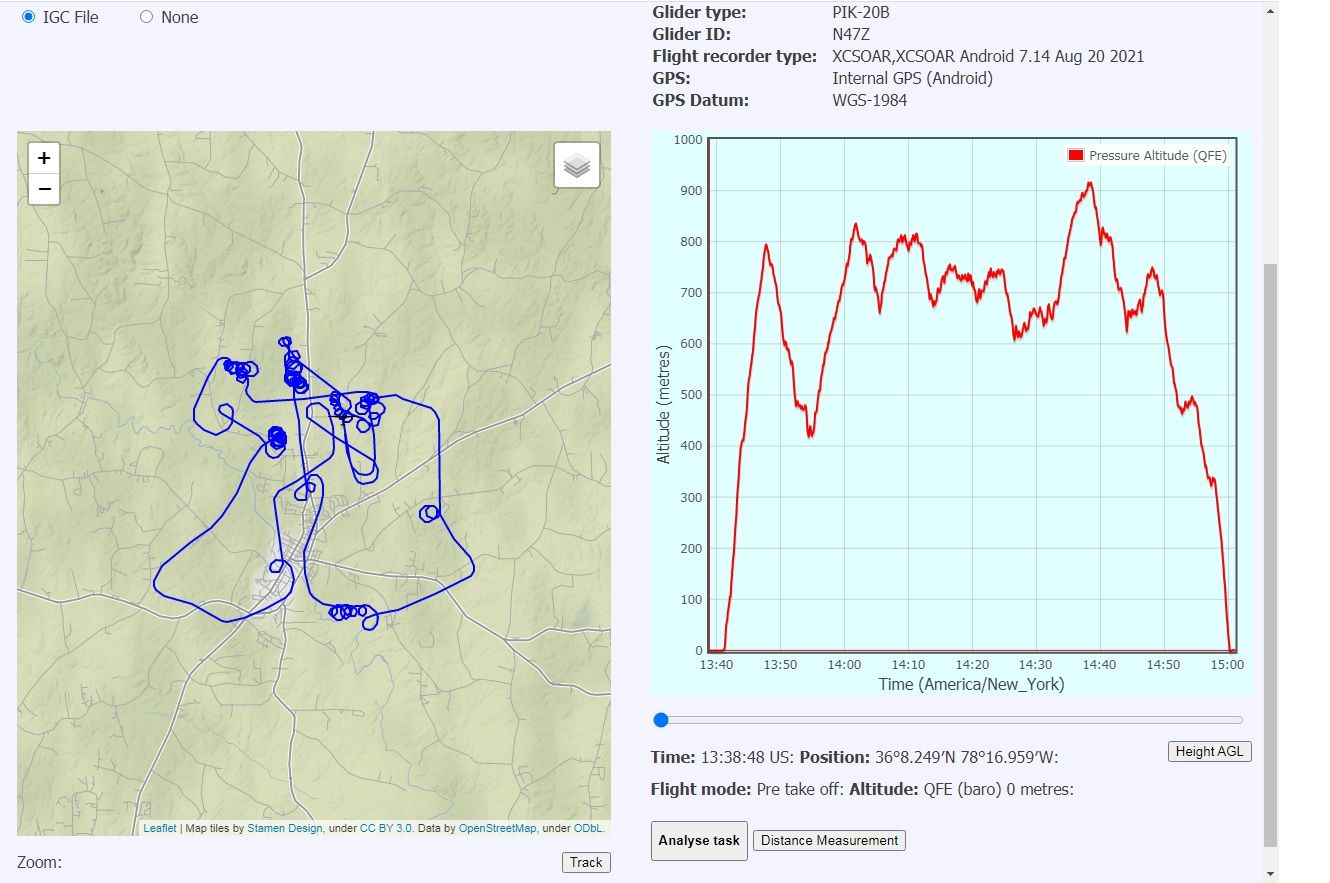Select the IGC File radio option
The image size is (1330, 883).
click(28, 17)
